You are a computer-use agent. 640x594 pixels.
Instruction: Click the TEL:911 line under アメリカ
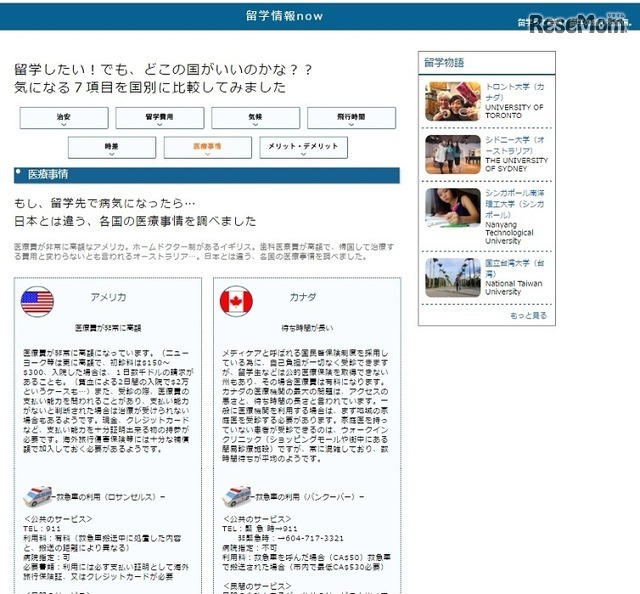coord(42,529)
